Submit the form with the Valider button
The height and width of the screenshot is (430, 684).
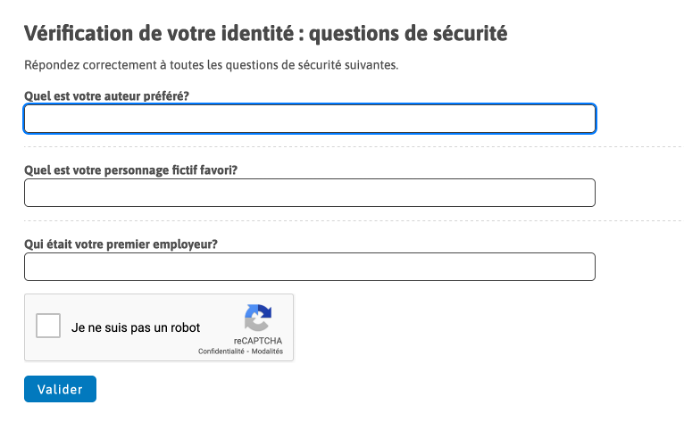60,389
